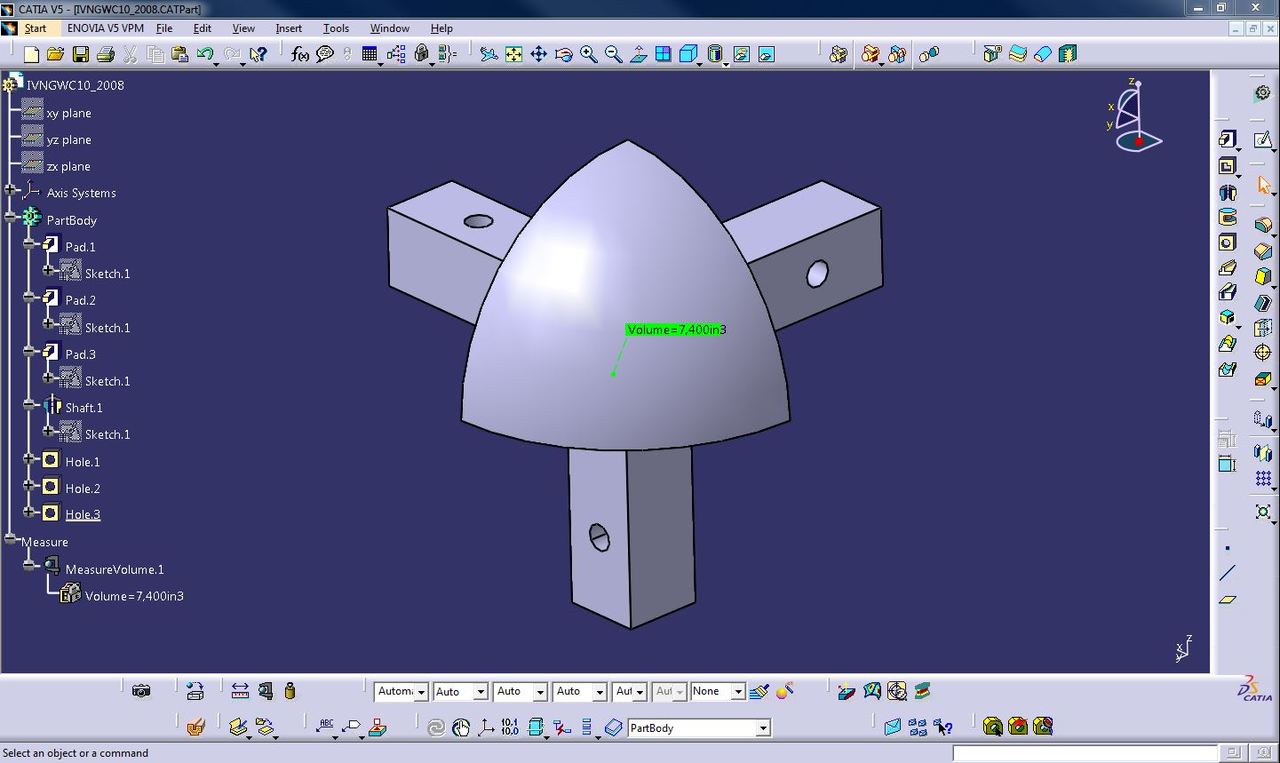Click the What's This help cursor icon
The image size is (1280, 763).
[258, 54]
